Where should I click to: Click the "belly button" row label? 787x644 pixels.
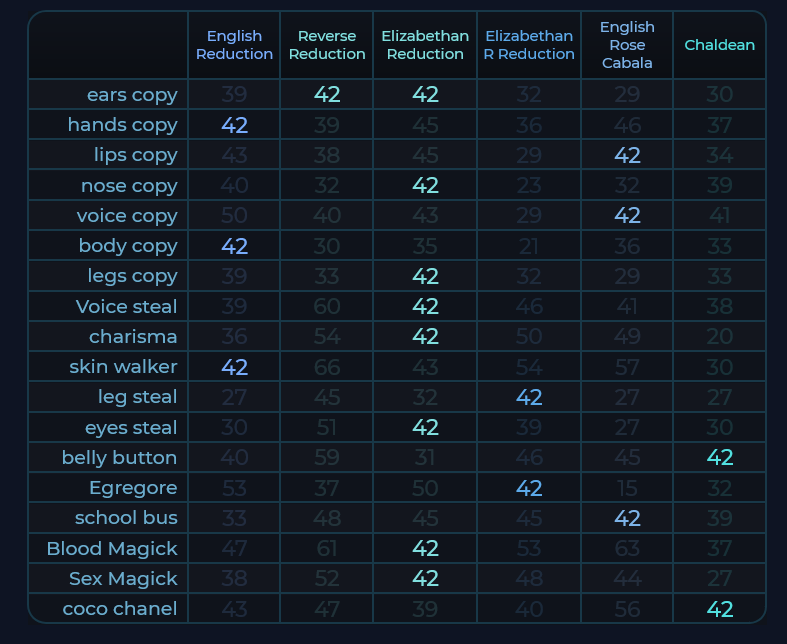(x=119, y=458)
